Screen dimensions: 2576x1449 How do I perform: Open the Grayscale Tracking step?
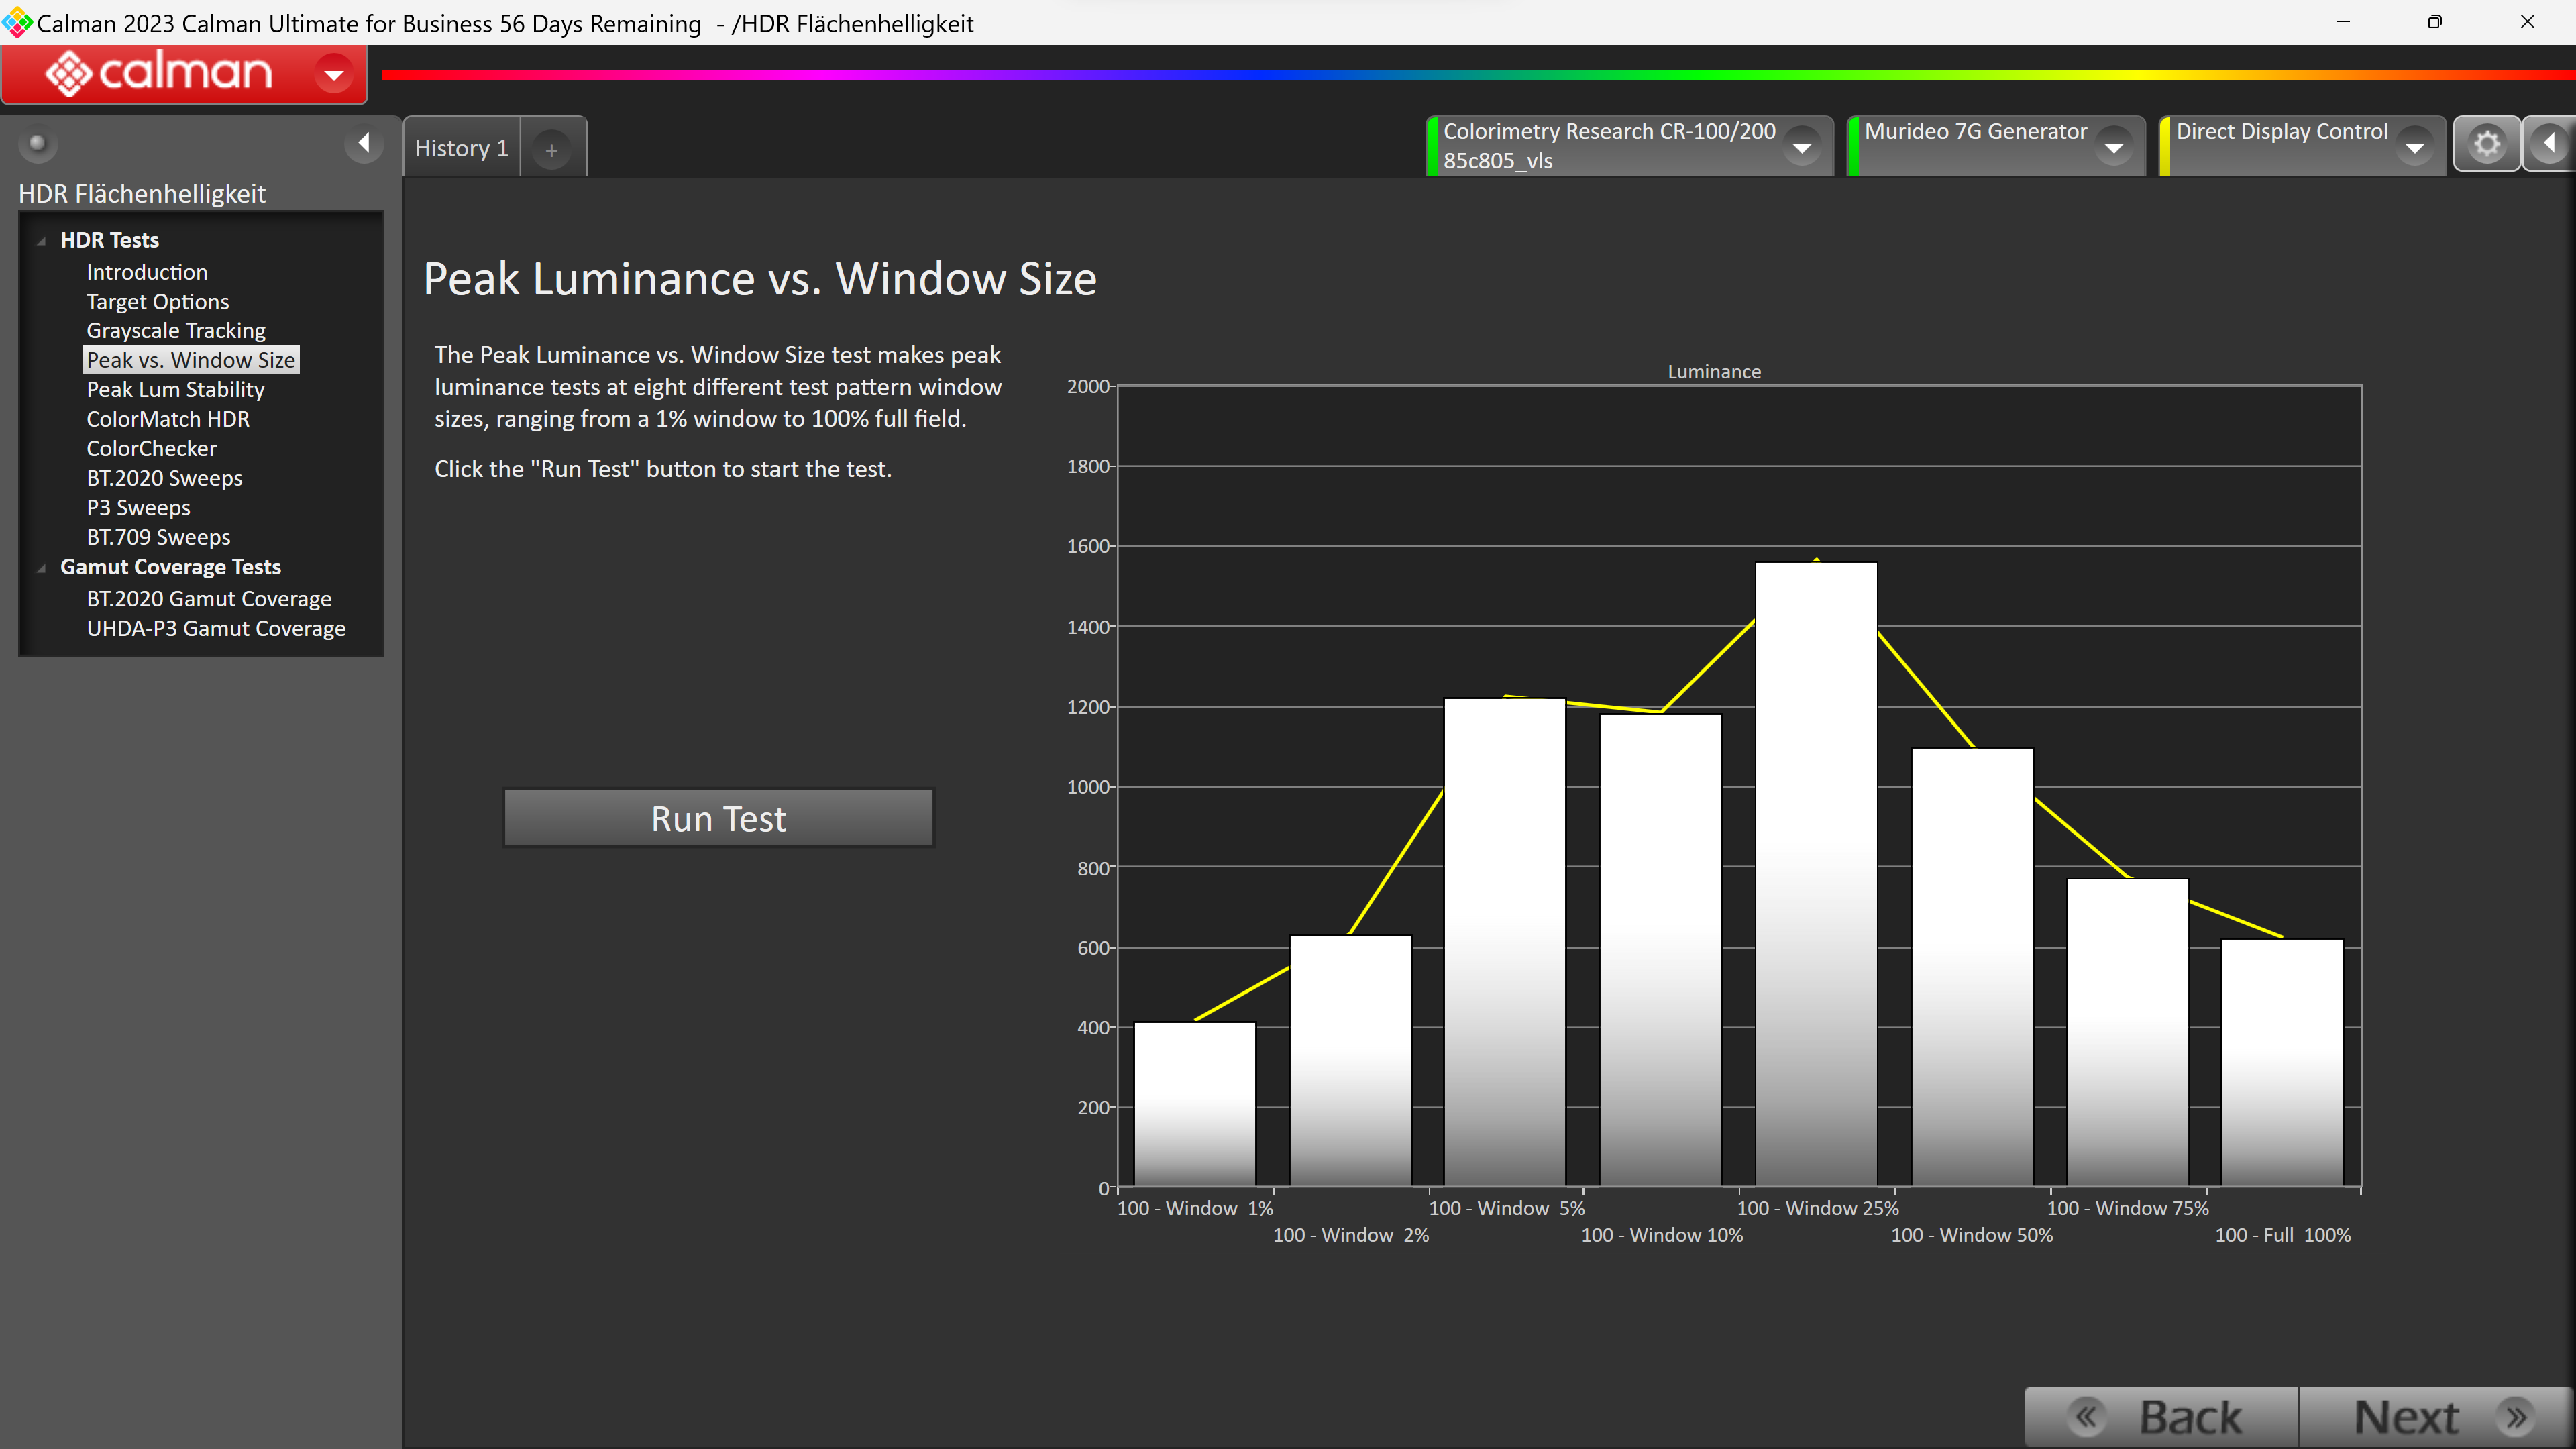pyautogui.click(x=176, y=330)
